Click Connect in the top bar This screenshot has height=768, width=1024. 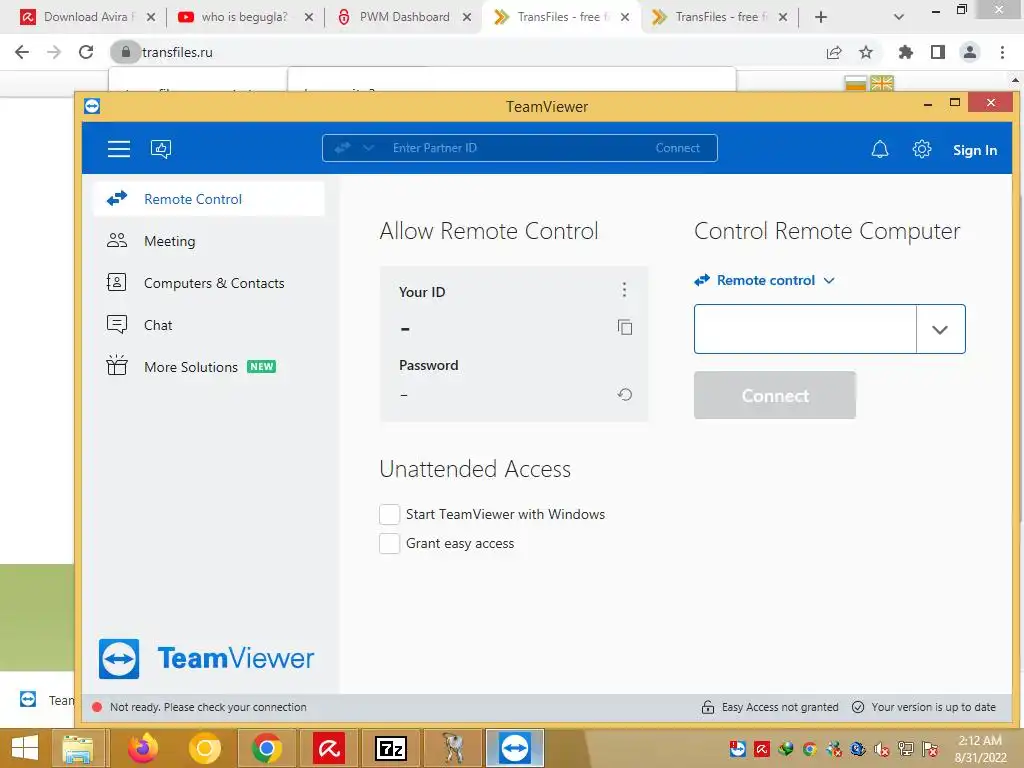[677, 148]
